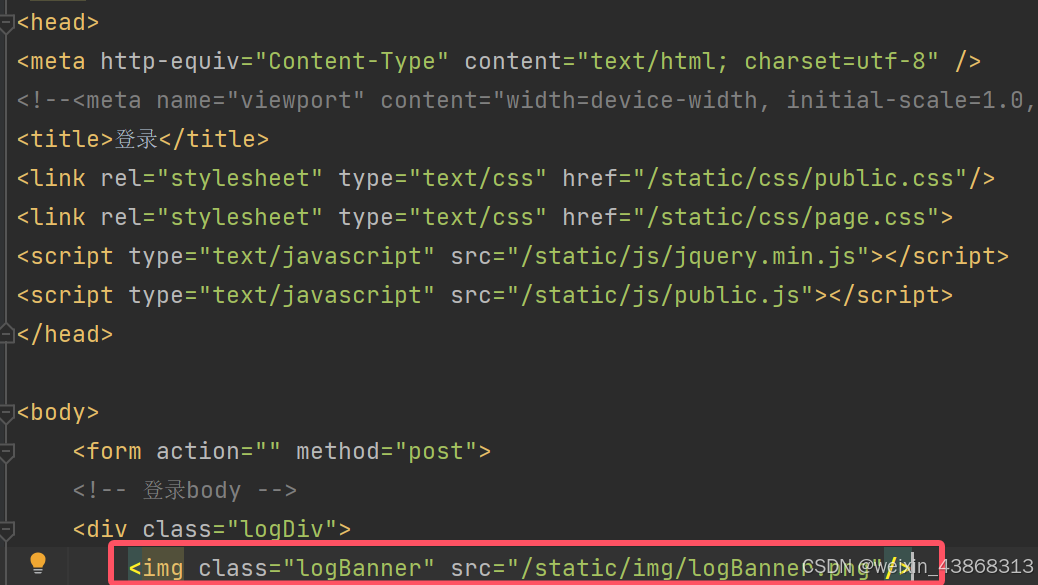Collapse the <head> opening tag fold marker
The height and width of the screenshot is (585, 1038).
click(x=7, y=24)
